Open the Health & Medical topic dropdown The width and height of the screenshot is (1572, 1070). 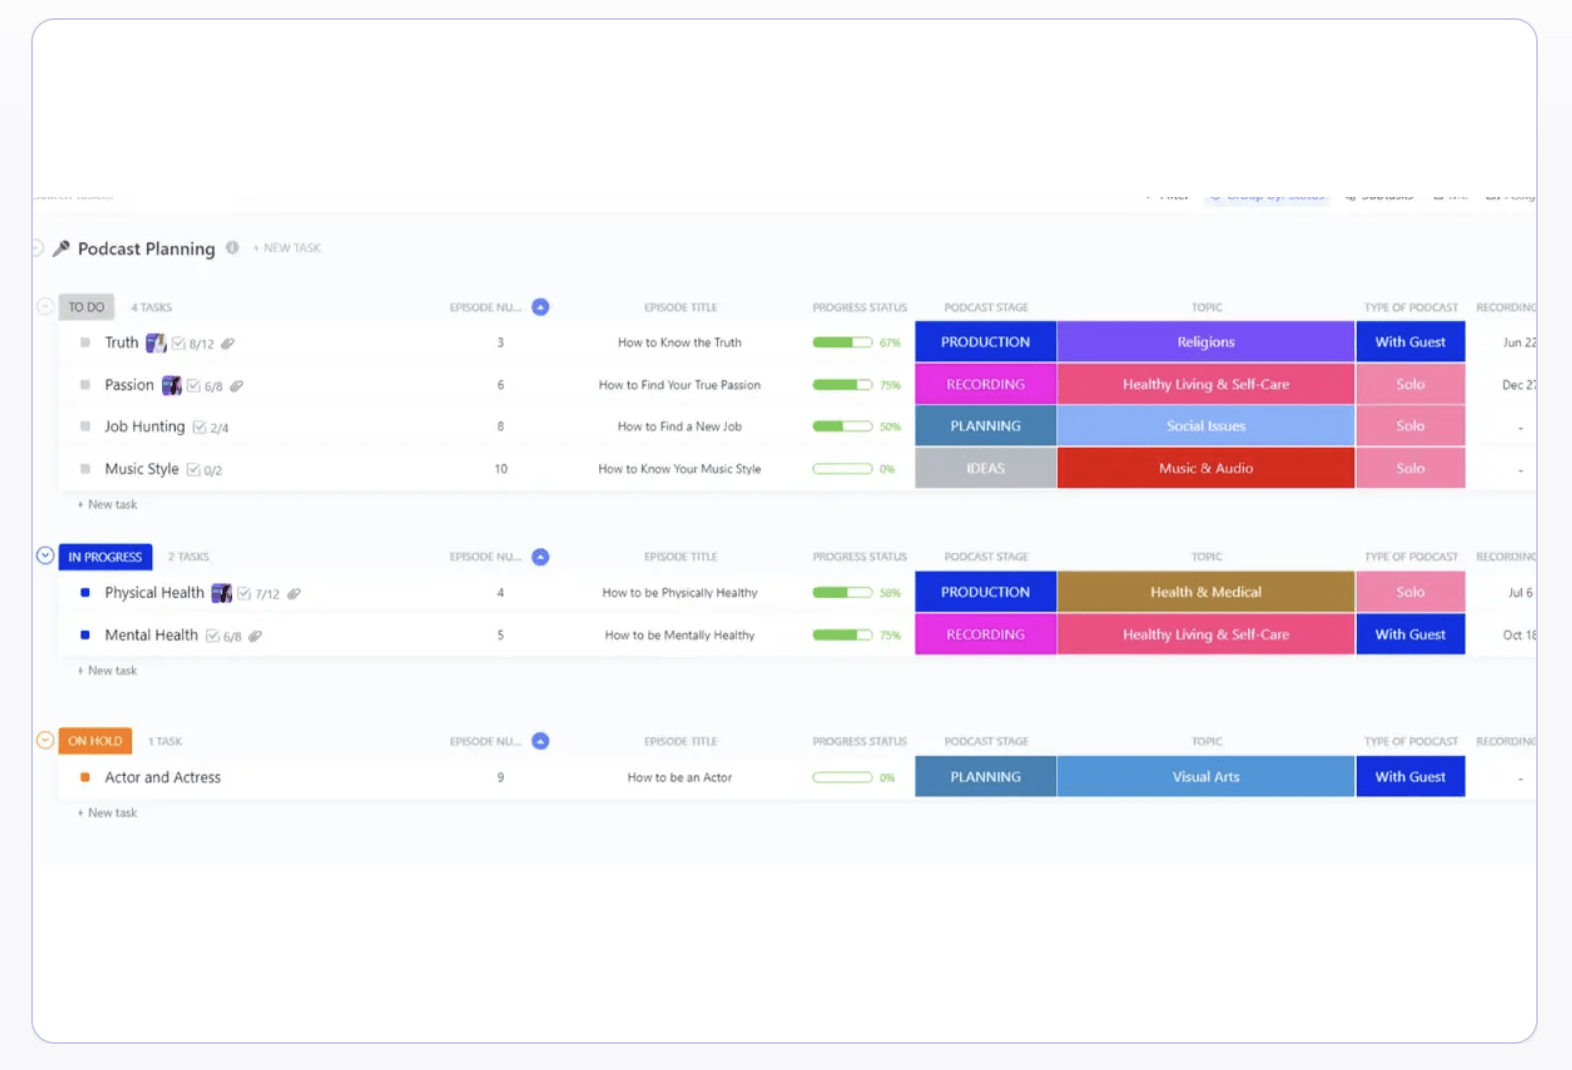(1206, 592)
